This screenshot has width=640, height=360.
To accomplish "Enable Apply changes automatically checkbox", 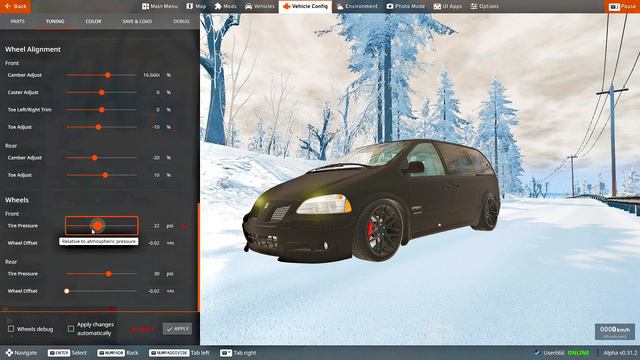I will [x=71, y=329].
